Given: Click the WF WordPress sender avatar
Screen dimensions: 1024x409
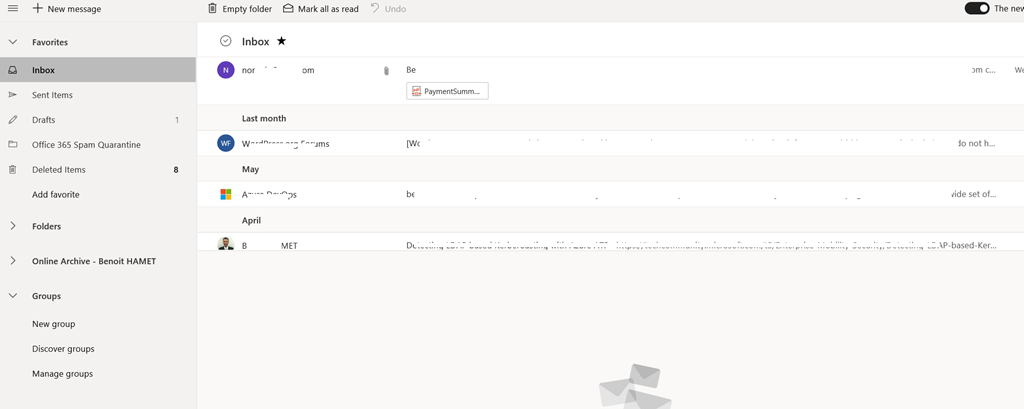Looking at the screenshot, I should 226,143.
